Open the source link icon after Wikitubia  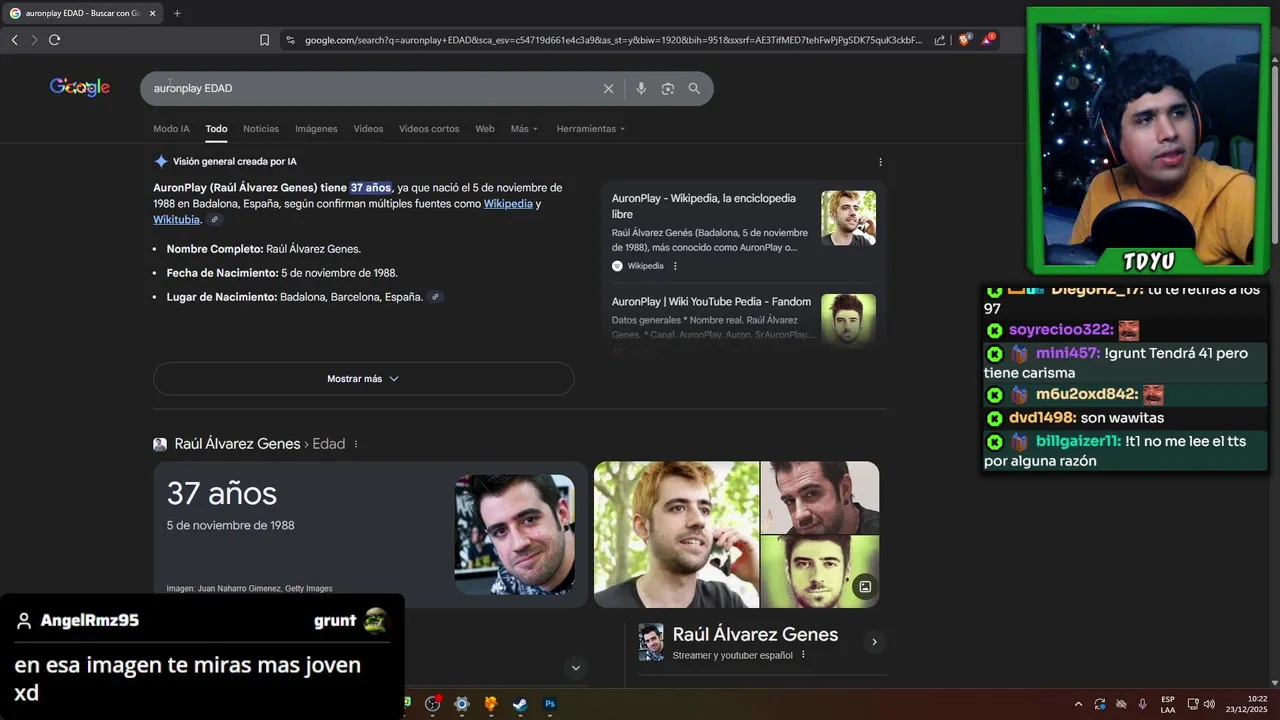tap(214, 220)
